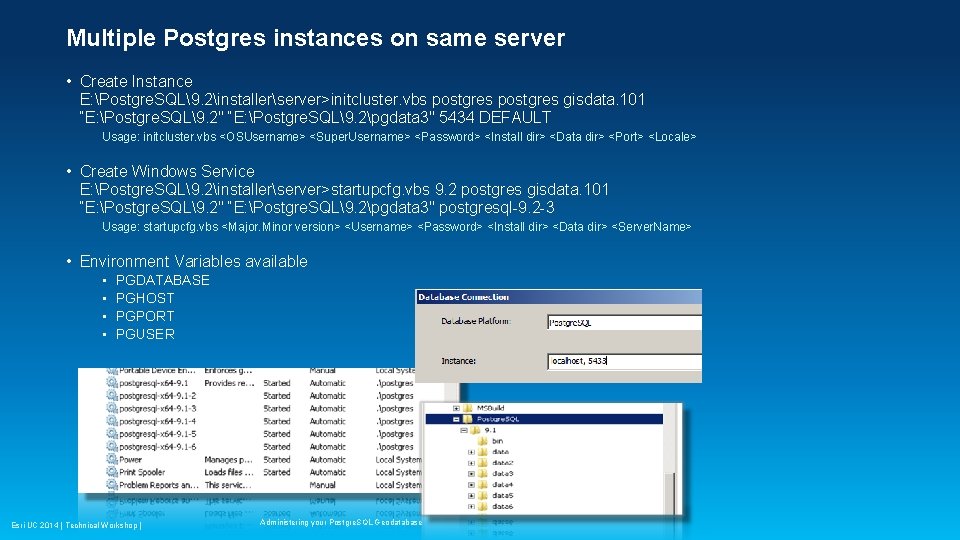Select the Power service name

130,460
